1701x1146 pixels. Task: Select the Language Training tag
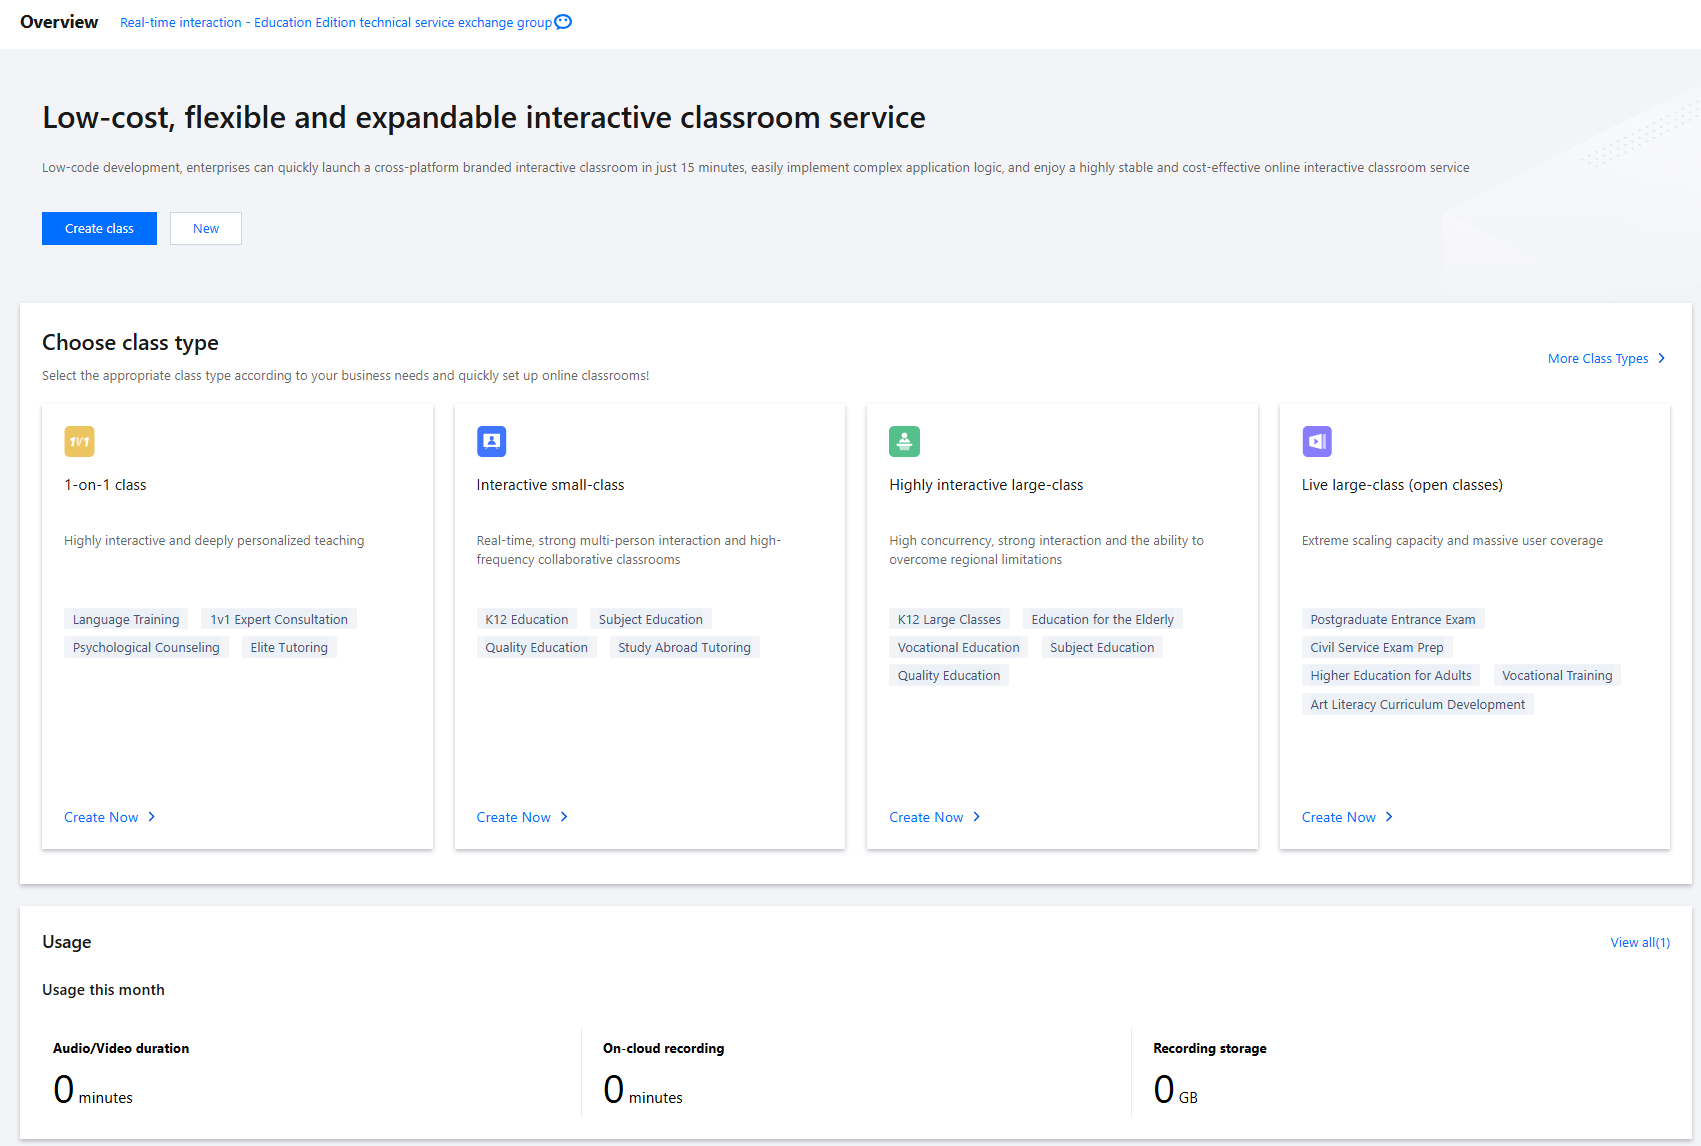click(x=126, y=620)
